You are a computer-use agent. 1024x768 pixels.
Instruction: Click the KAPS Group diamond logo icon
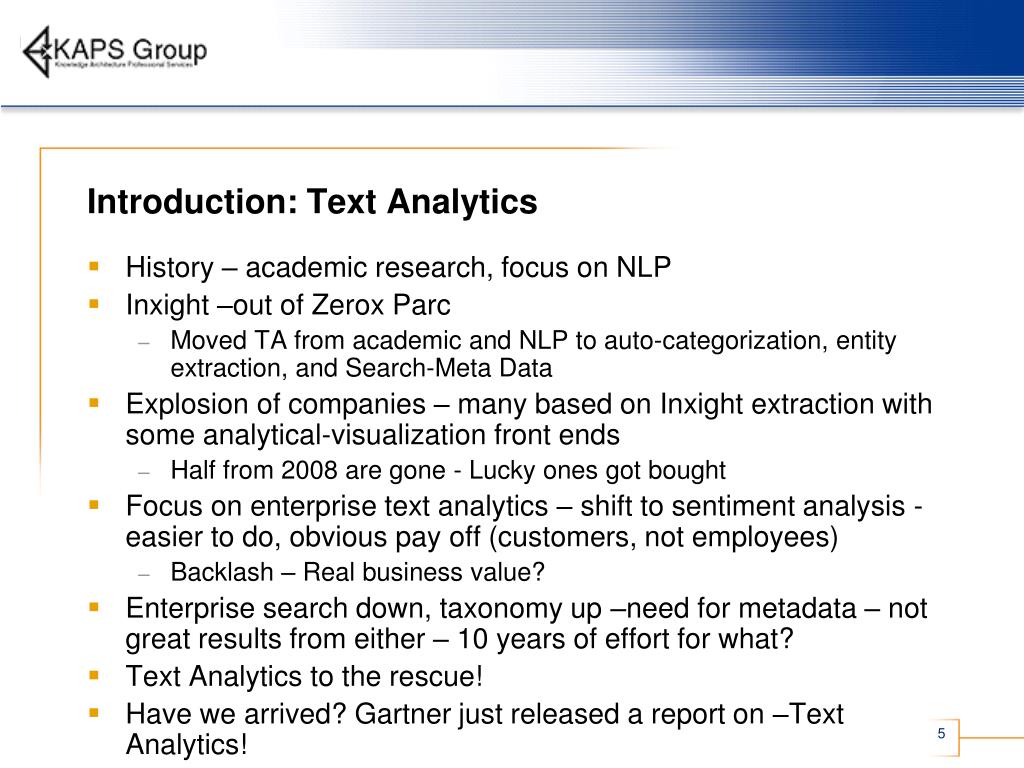click(37, 51)
